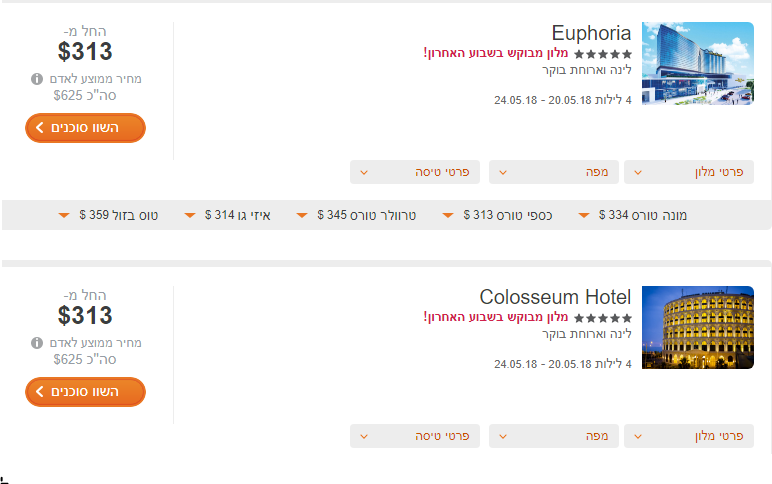Screen dimensions: 772x484
Task: Select טרוולר טורס $345 offer
Action: [x=356, y=215]
